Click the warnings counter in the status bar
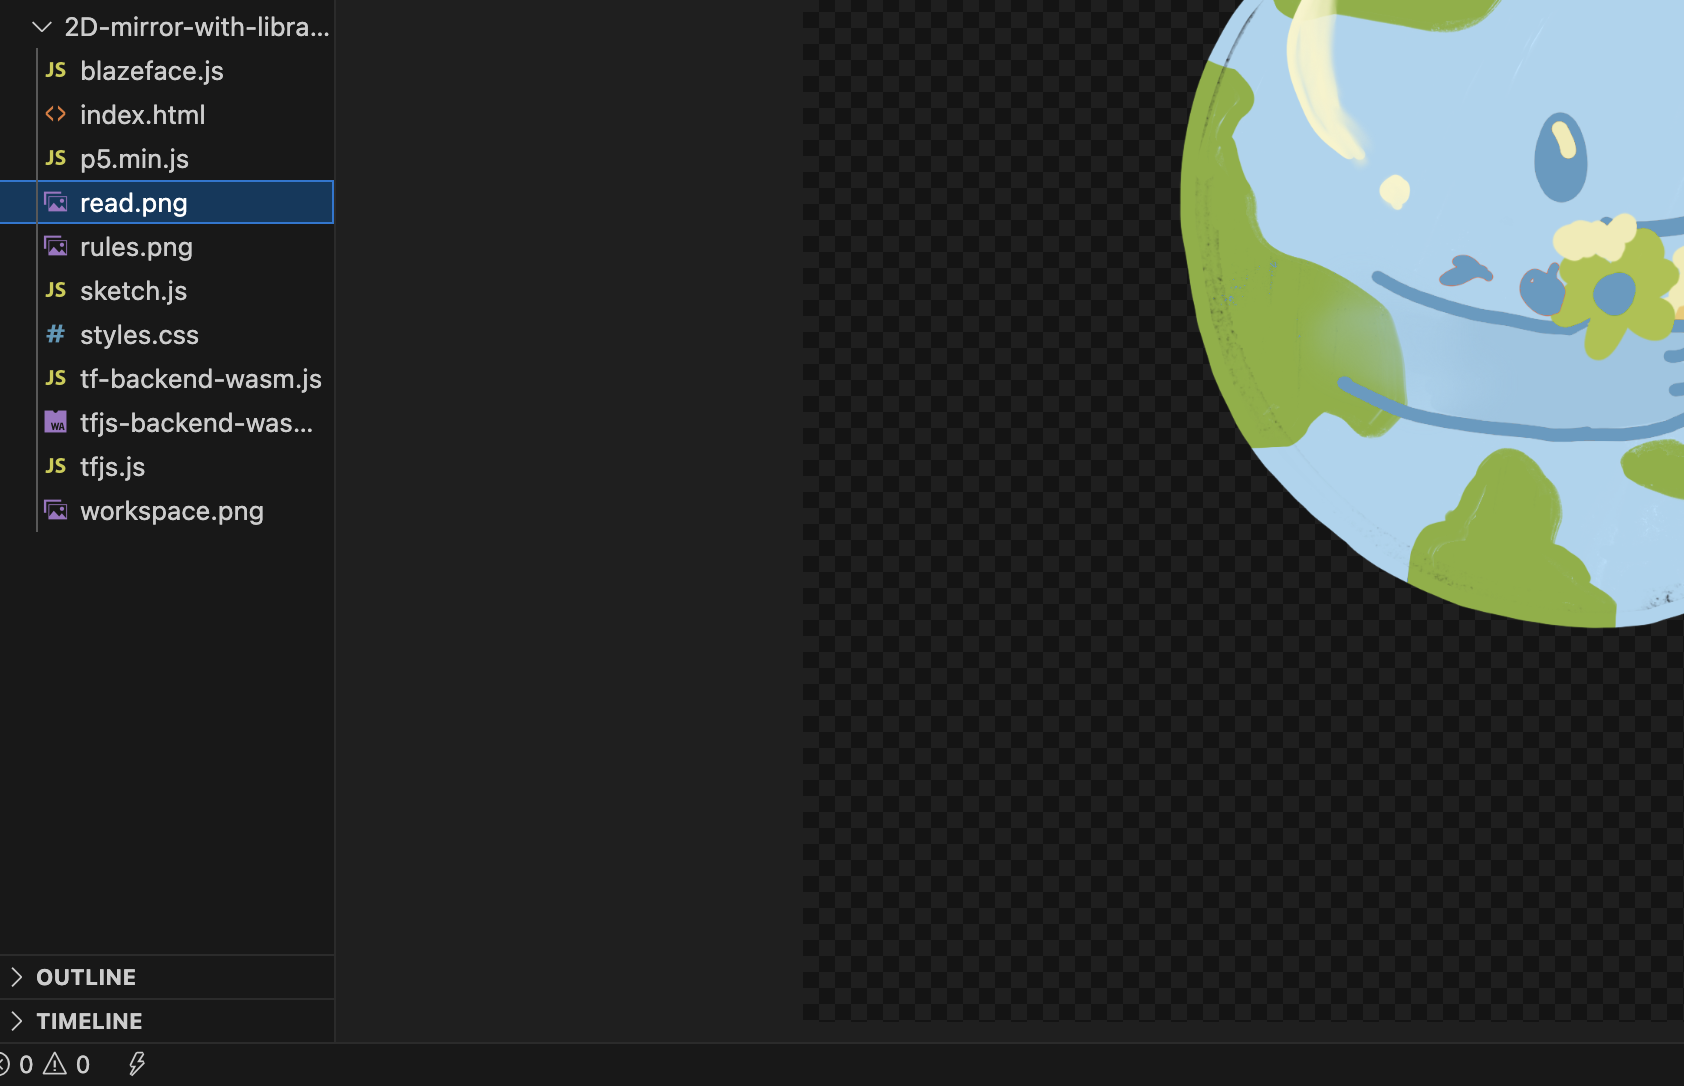Screen dimensions: 1684x1086 pos(70,1064)
